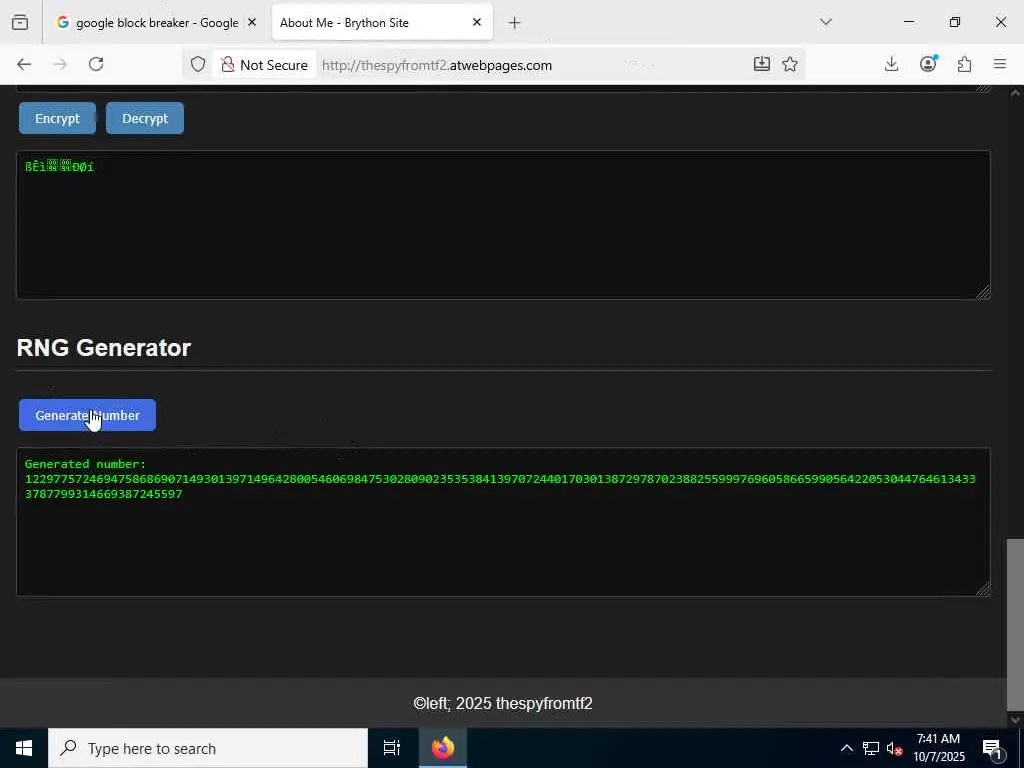The image size is (1024, 768).
Task: Open the notification center icon
Action: click(992, 748)
